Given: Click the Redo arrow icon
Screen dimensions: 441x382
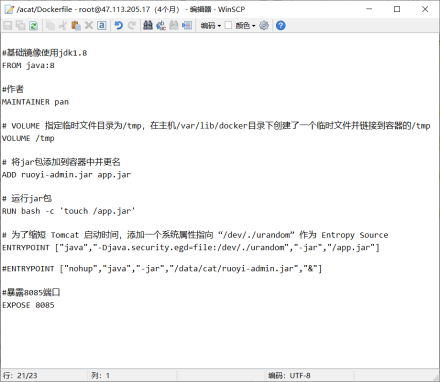Looking at the screenshot, I should tap(132, 25).
